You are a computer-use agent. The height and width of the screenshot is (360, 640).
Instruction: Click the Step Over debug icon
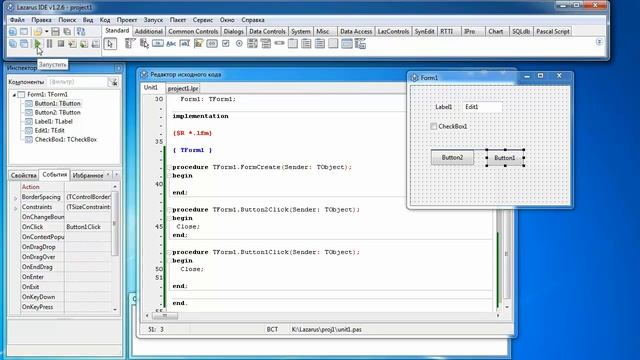click(84, 43)
